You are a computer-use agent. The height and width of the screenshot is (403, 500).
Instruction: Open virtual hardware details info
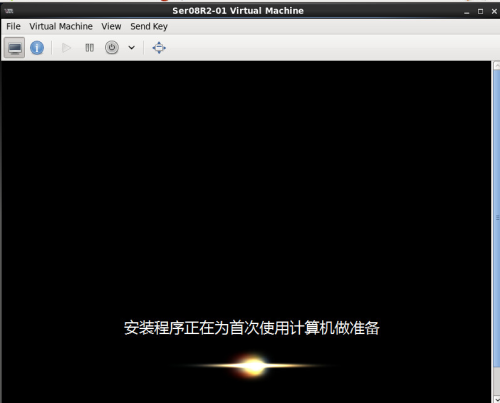(x=37, y=48)
